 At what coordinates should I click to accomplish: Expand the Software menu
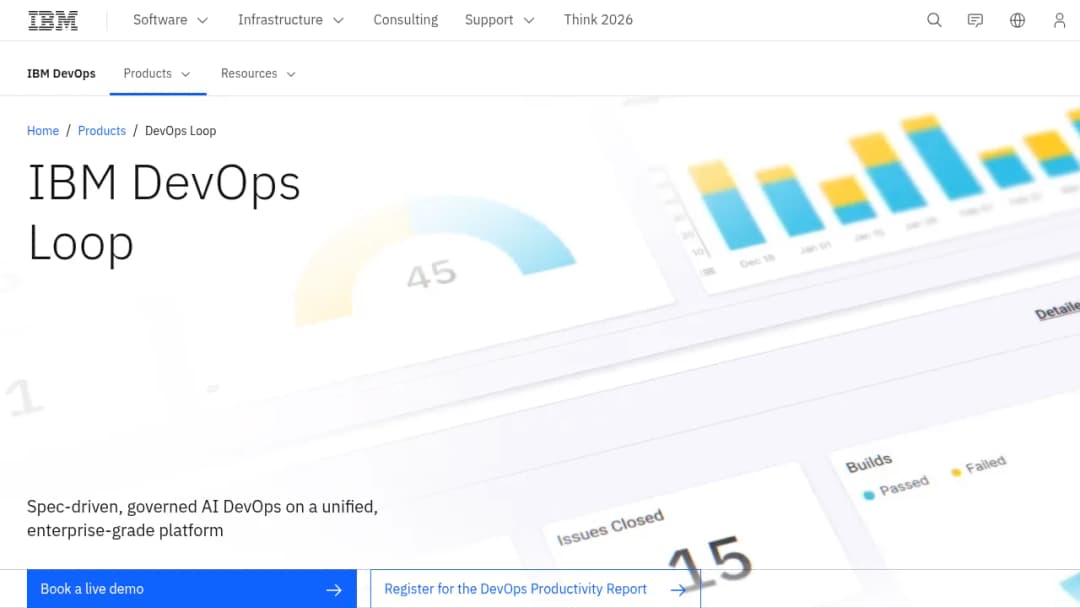pos(171,20)
